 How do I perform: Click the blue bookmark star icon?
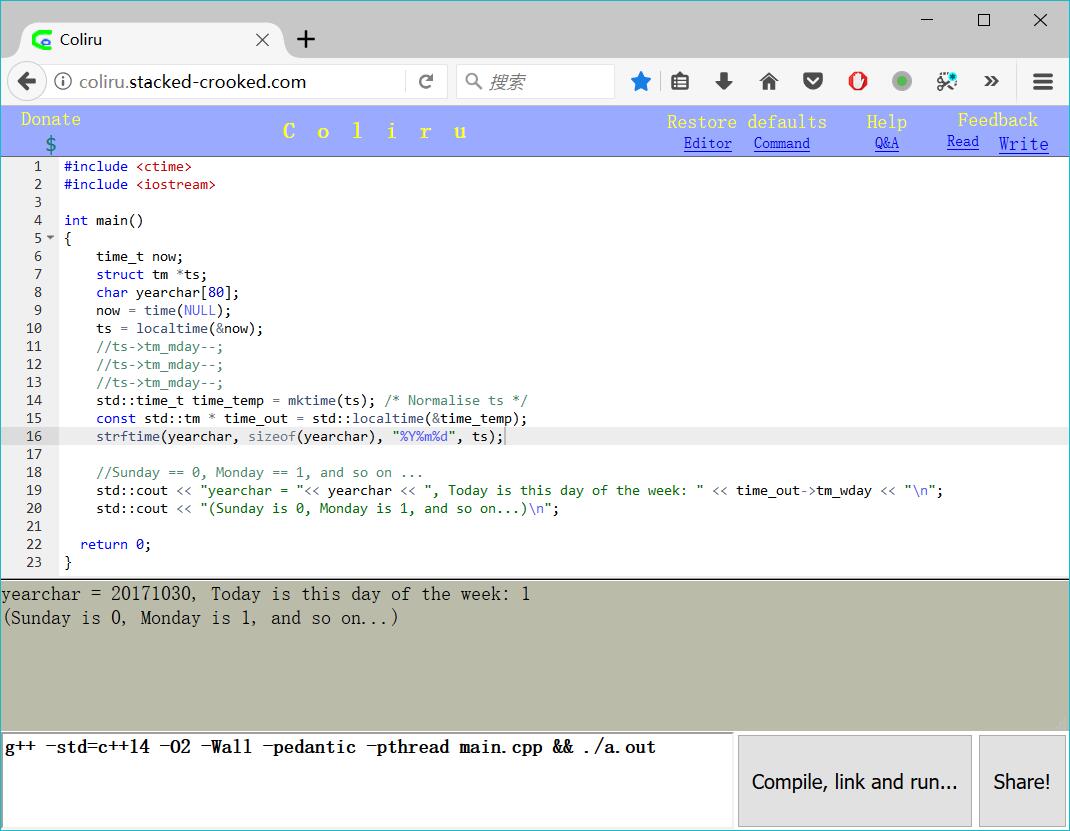pos(641,82)
